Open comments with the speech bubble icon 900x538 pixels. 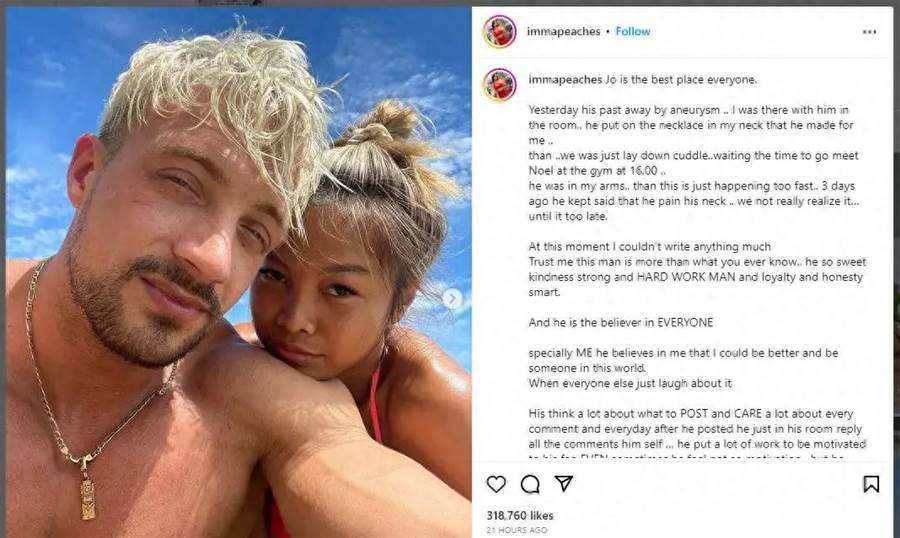coord(530,485)
